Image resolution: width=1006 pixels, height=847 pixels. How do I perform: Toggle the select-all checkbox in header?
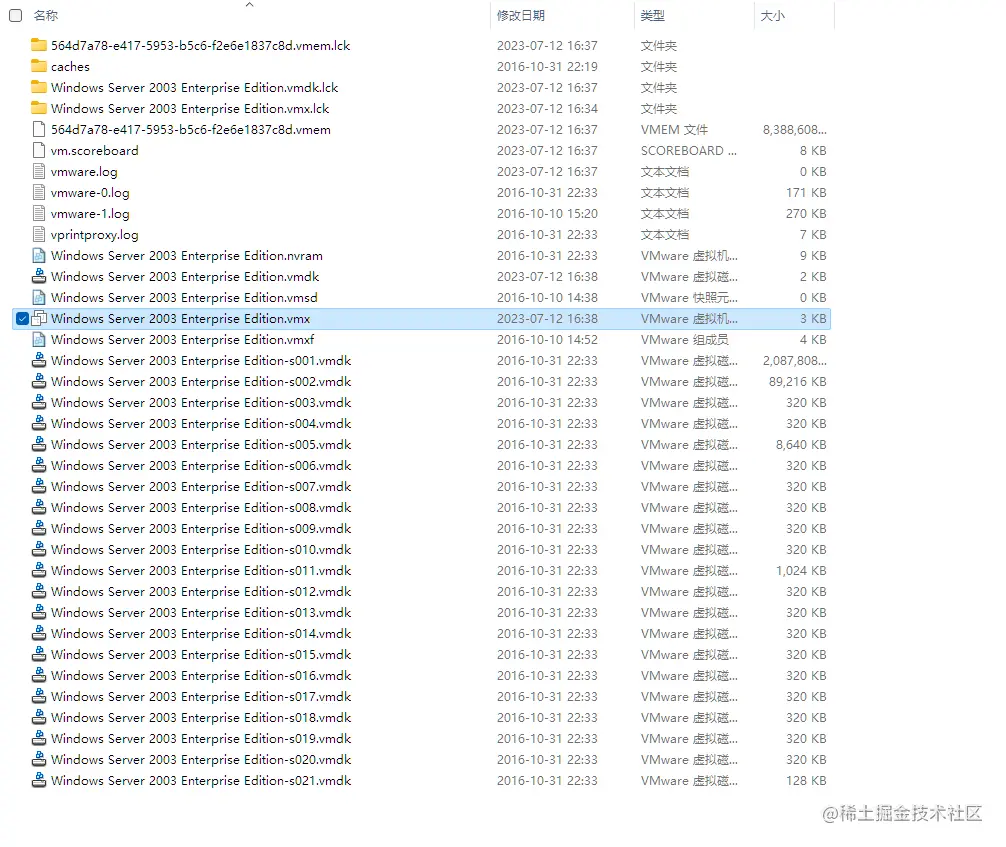pos(15,15)
